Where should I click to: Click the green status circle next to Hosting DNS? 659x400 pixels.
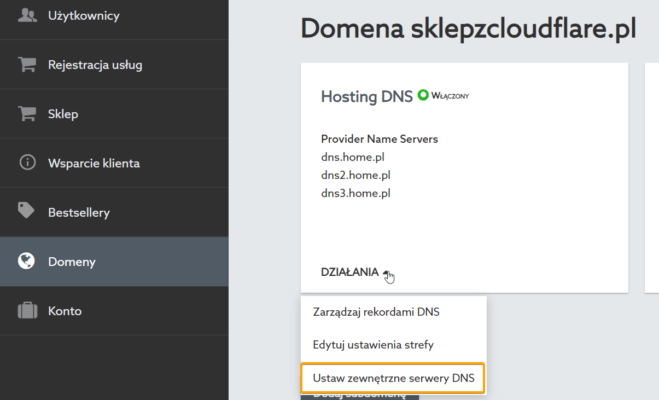pos(423,95)
